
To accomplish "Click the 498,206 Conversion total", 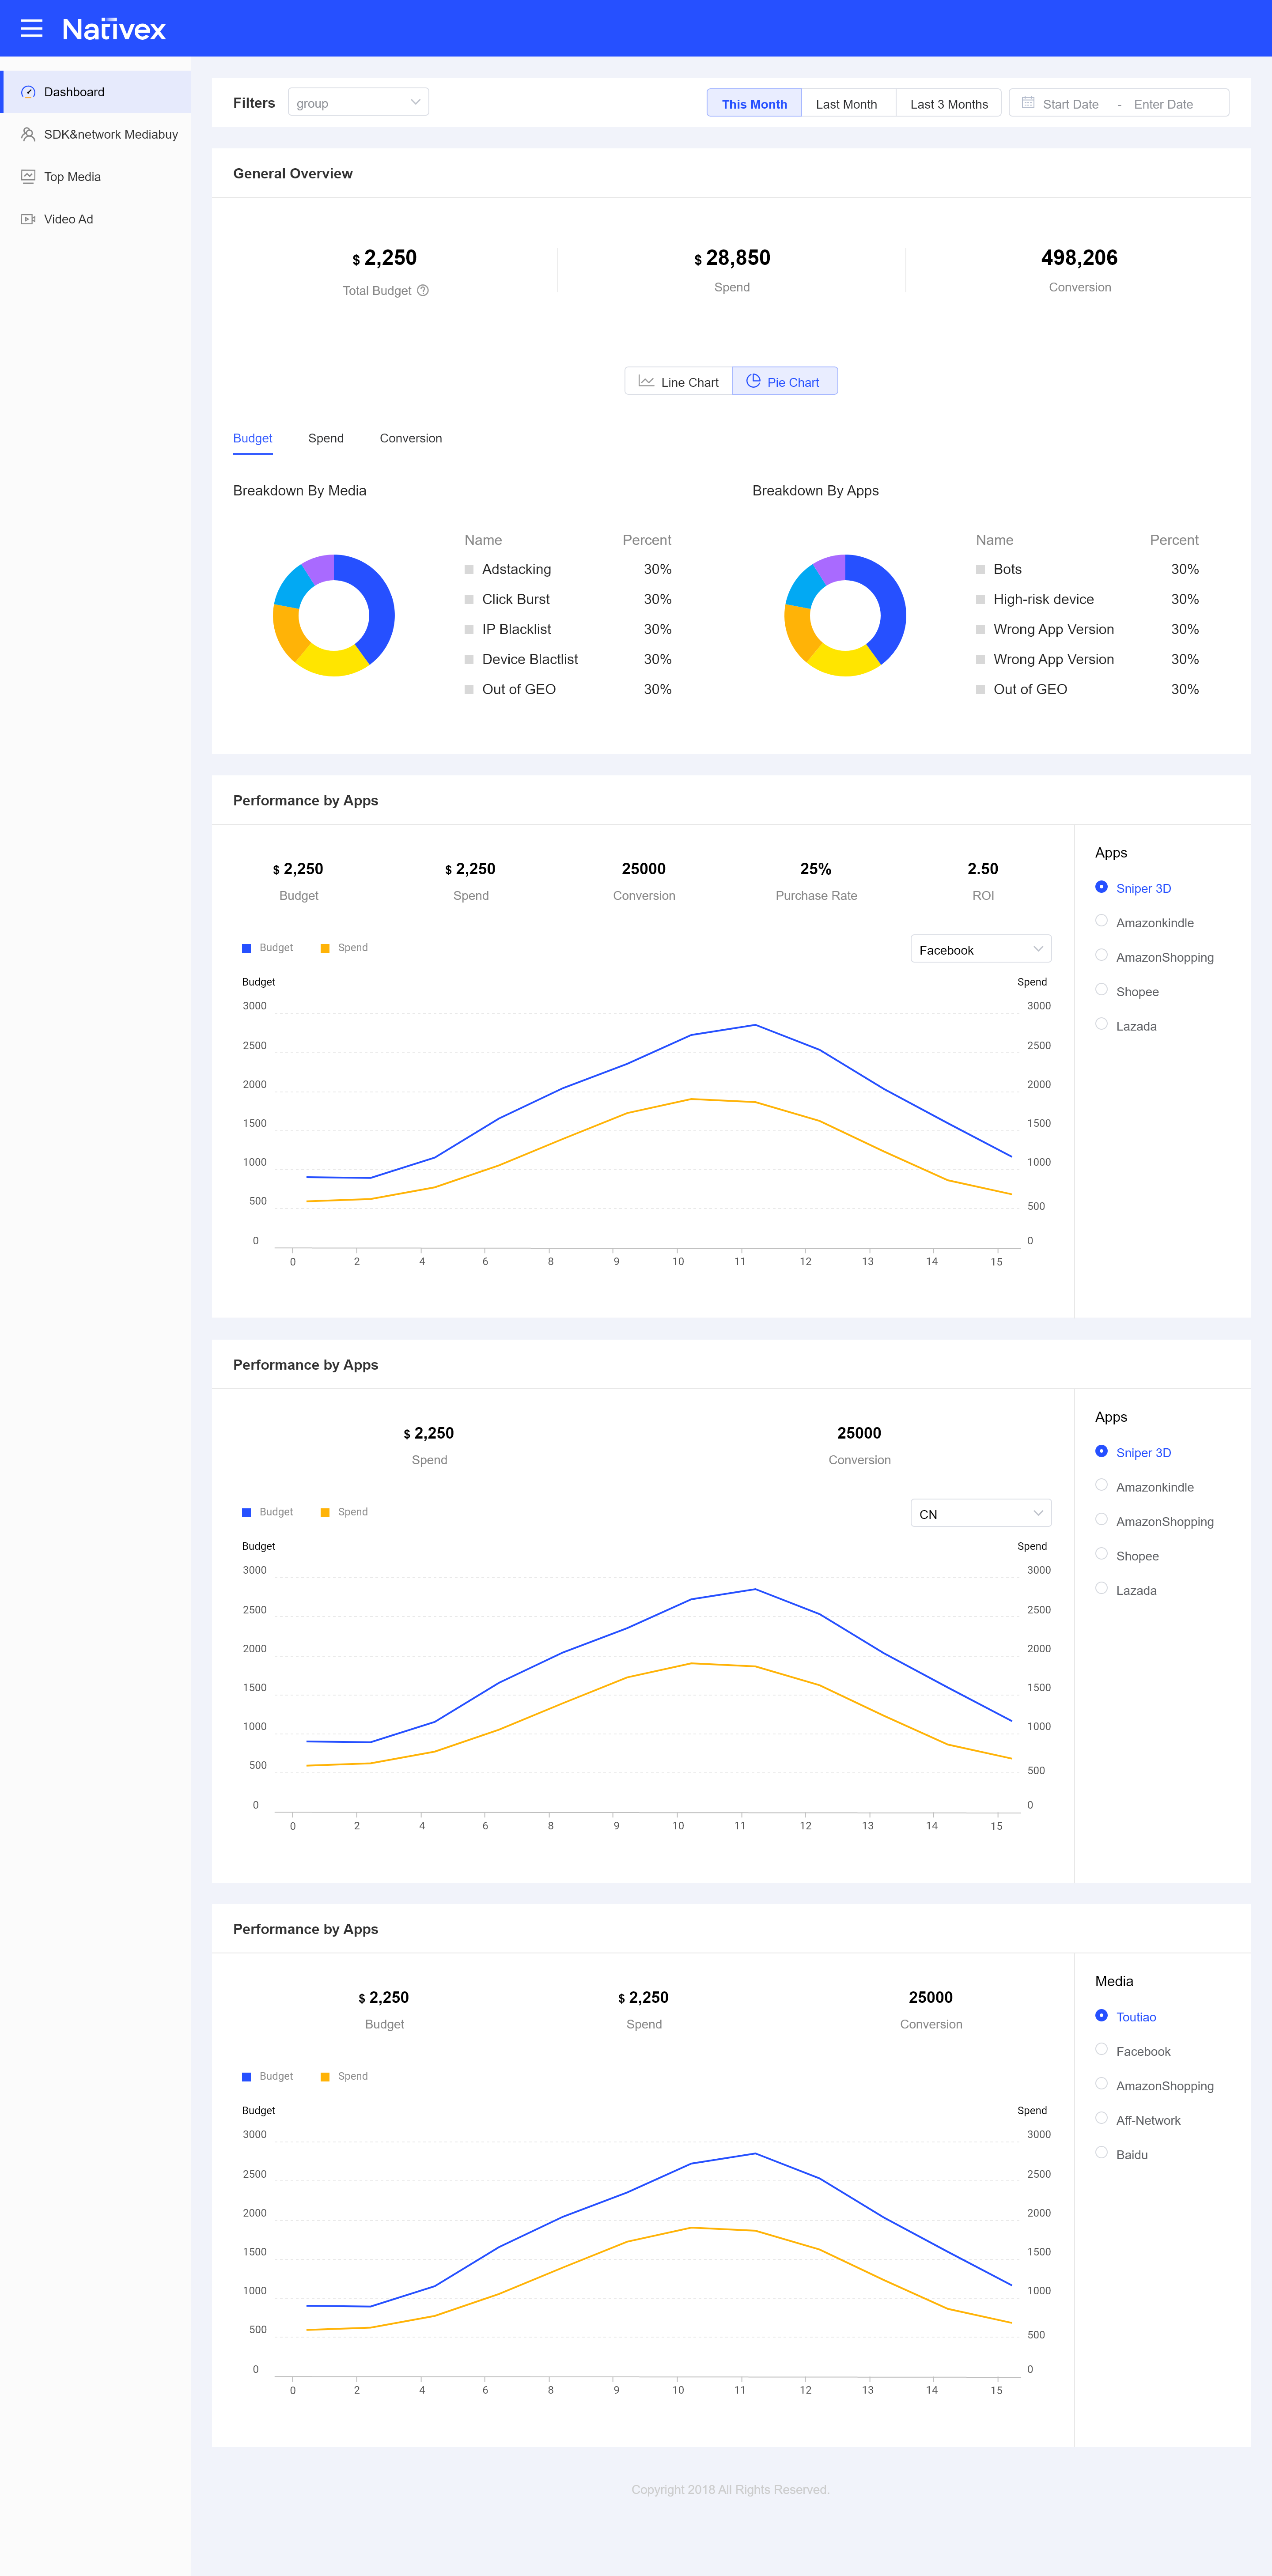I will point(1079,258).
